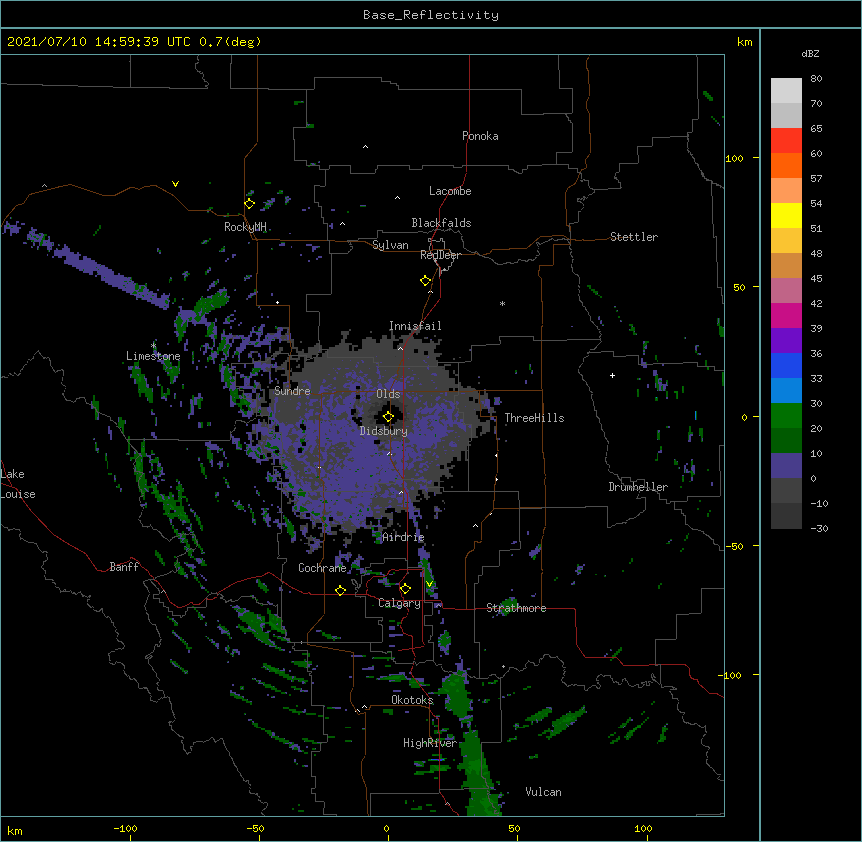Click the Strathmore town label
Screen dimensions: 862x842
pyautogui.click(x=516, y=608)
